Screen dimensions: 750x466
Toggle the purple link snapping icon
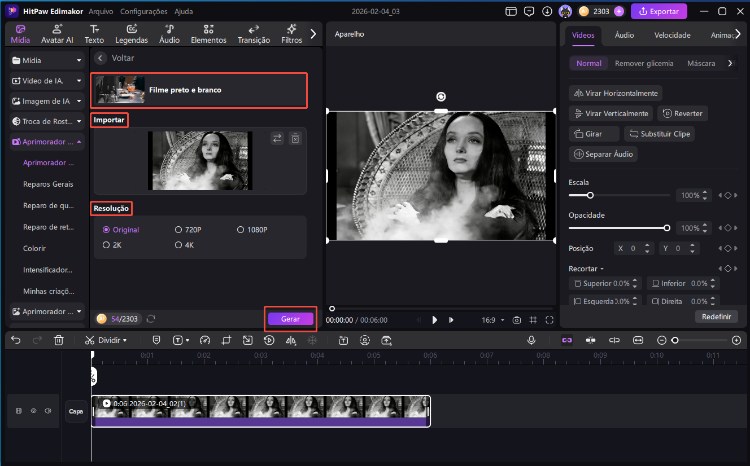coord(567,340)
